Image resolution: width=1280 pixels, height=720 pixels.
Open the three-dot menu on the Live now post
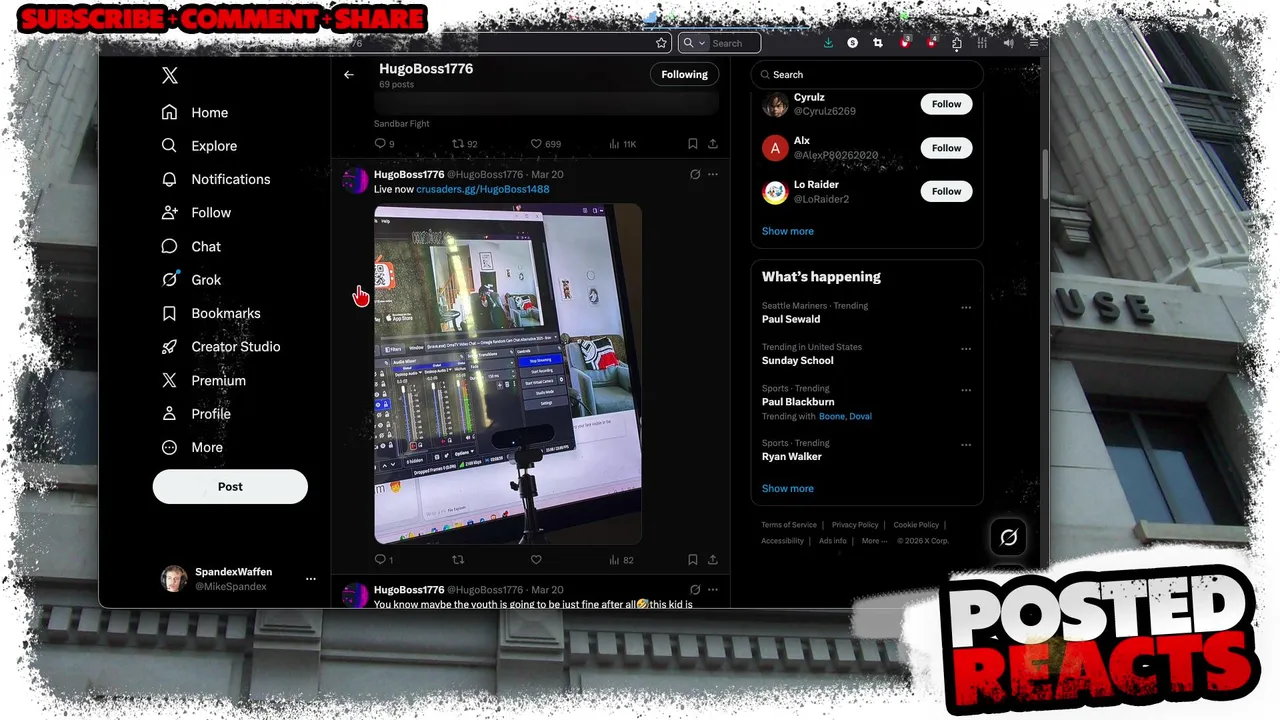click(713, 174)
